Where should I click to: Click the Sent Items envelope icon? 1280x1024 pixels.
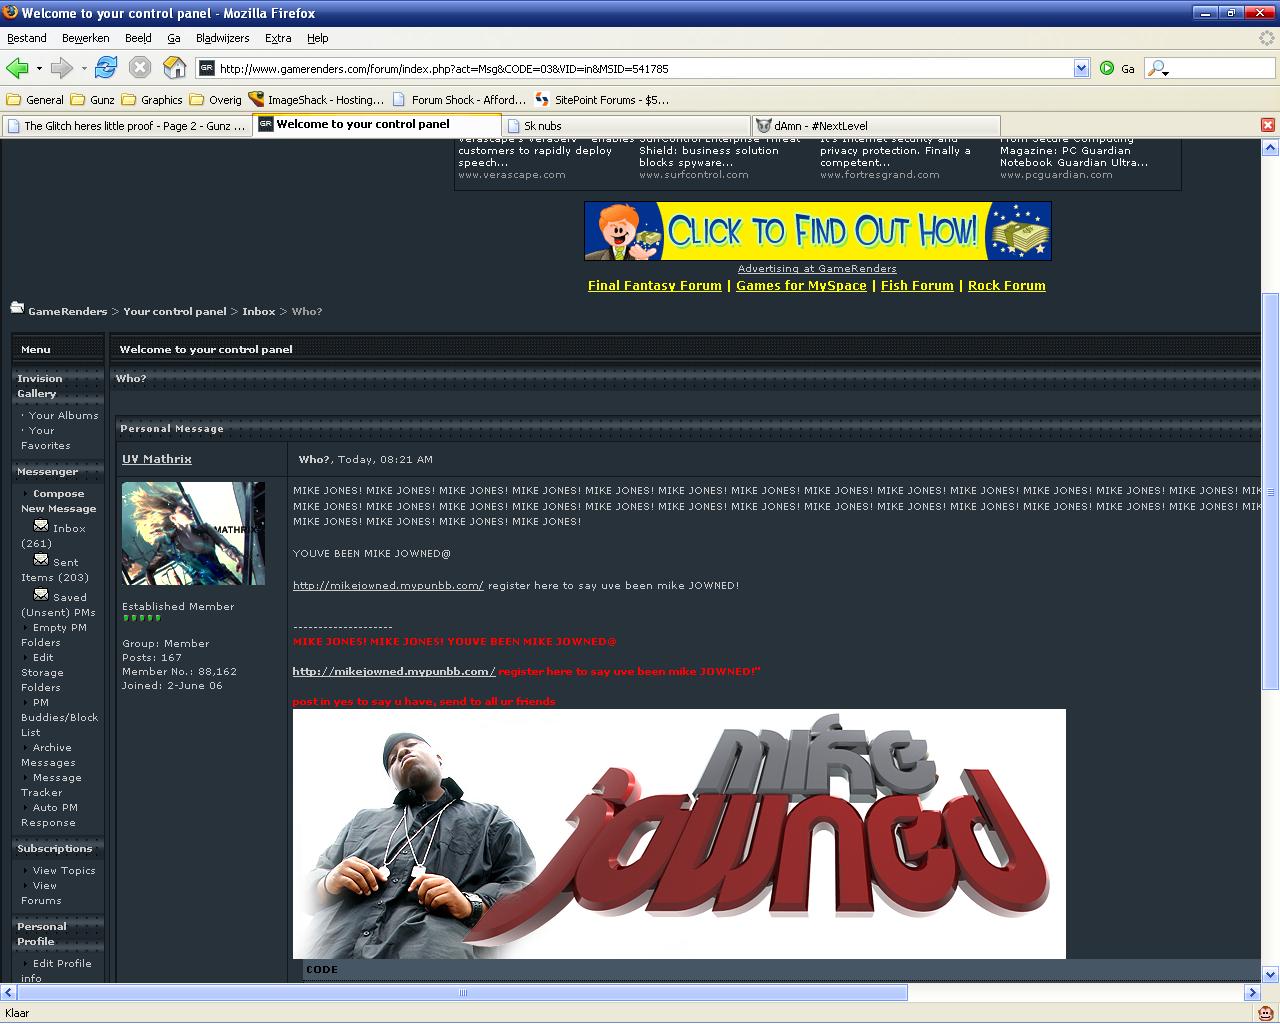tap(41, 559)
